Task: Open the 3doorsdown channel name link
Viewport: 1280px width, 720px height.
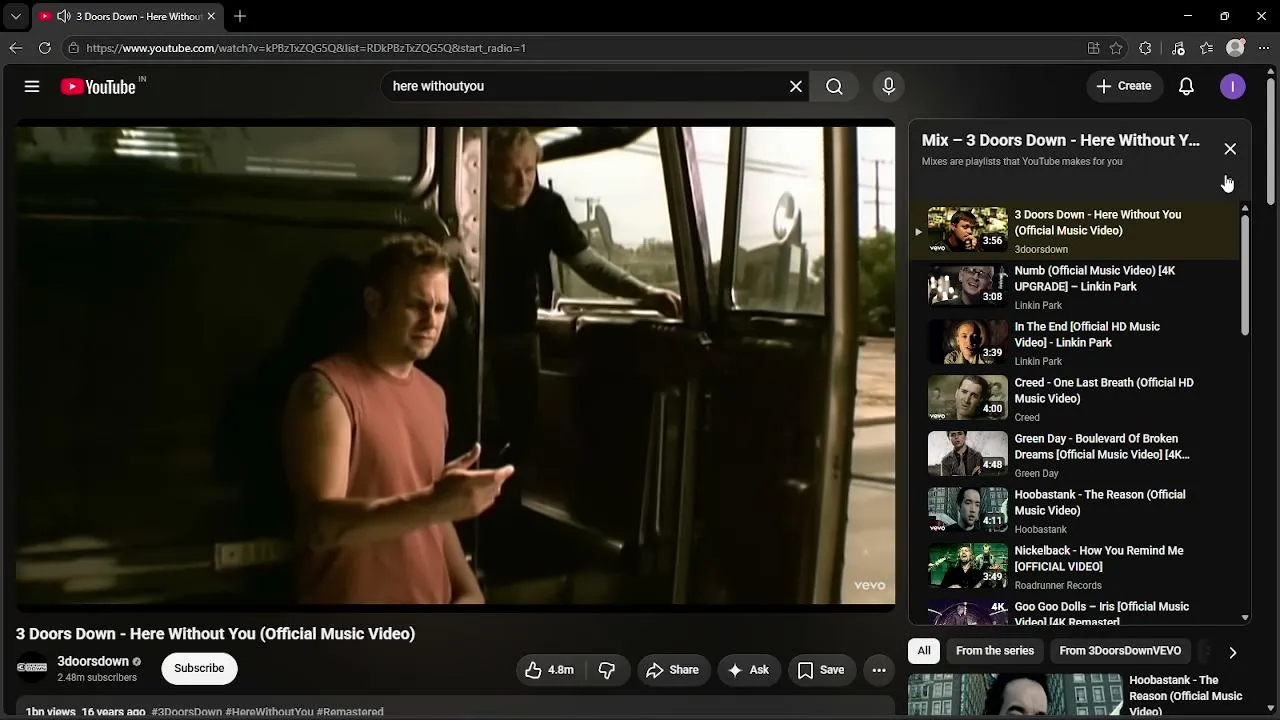Action: [93, 661]
